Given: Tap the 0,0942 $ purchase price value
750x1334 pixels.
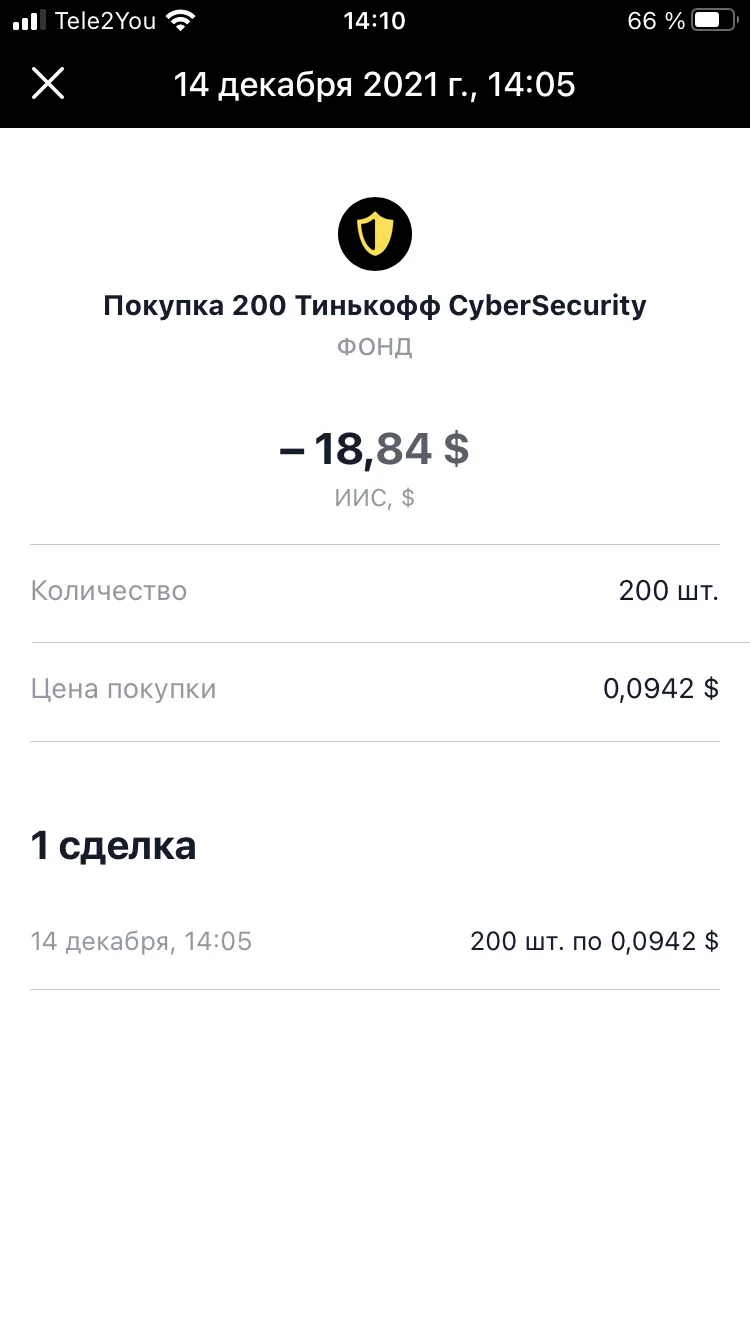Looking at the screenshot, I should tap(661, 689).
